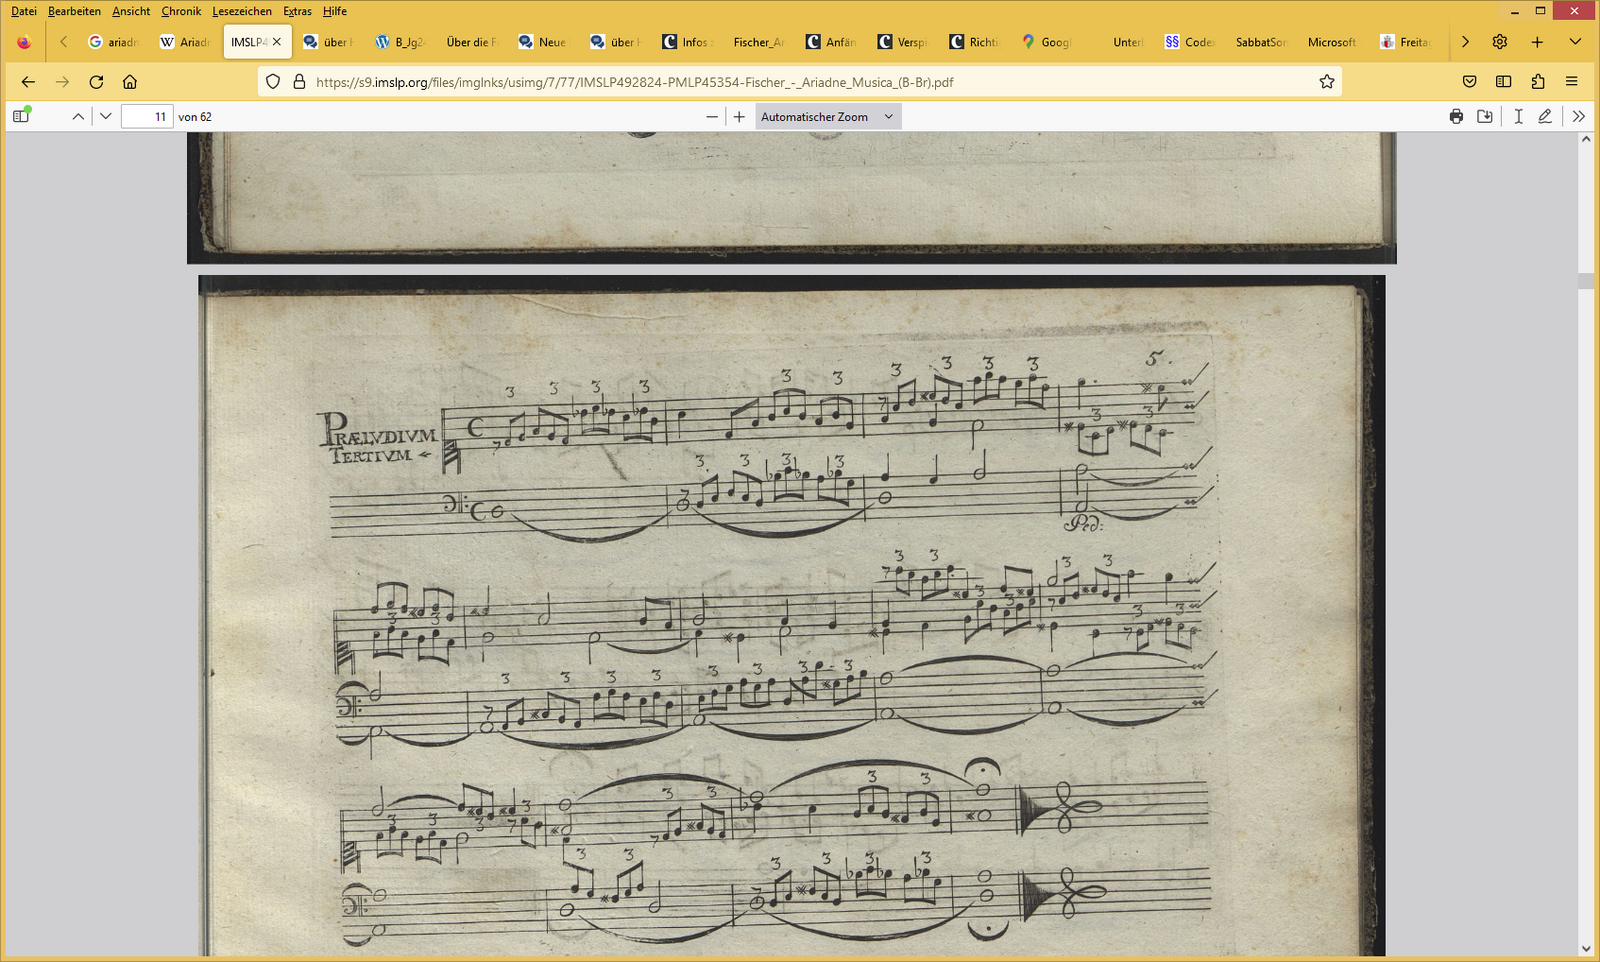Toggle the PDF viewer sidebar
Image resolution: width=1600 pixels, height=962 pixels.
pyautogui.click(x=21, y=116)
